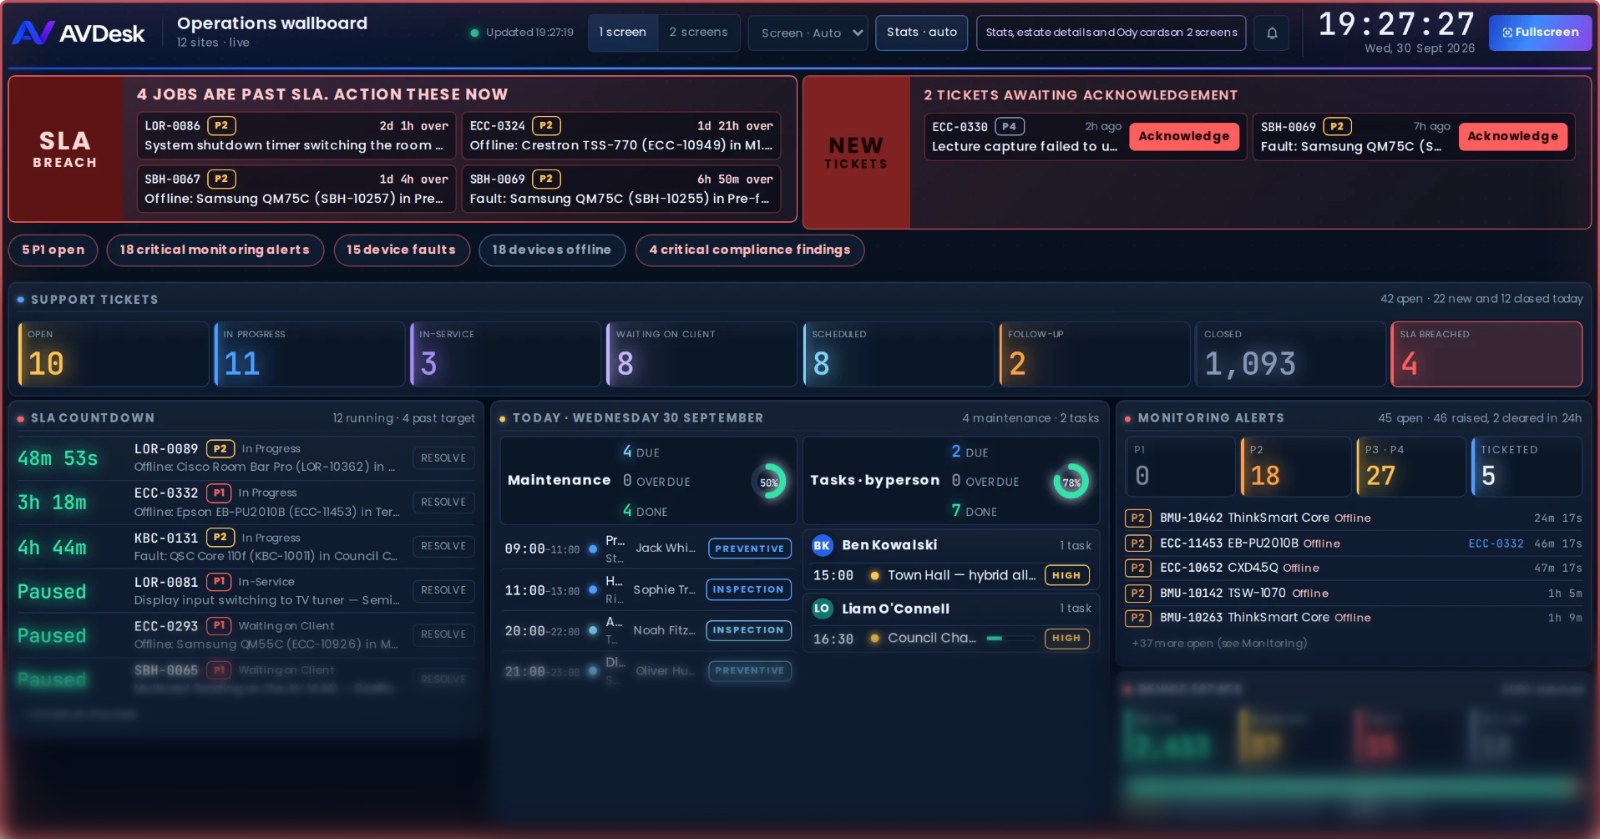Image resolution: width=1600 pixels, height=839 pixels.
Task: Open 4 critical compliance findings chip
Action: point(750,250)
